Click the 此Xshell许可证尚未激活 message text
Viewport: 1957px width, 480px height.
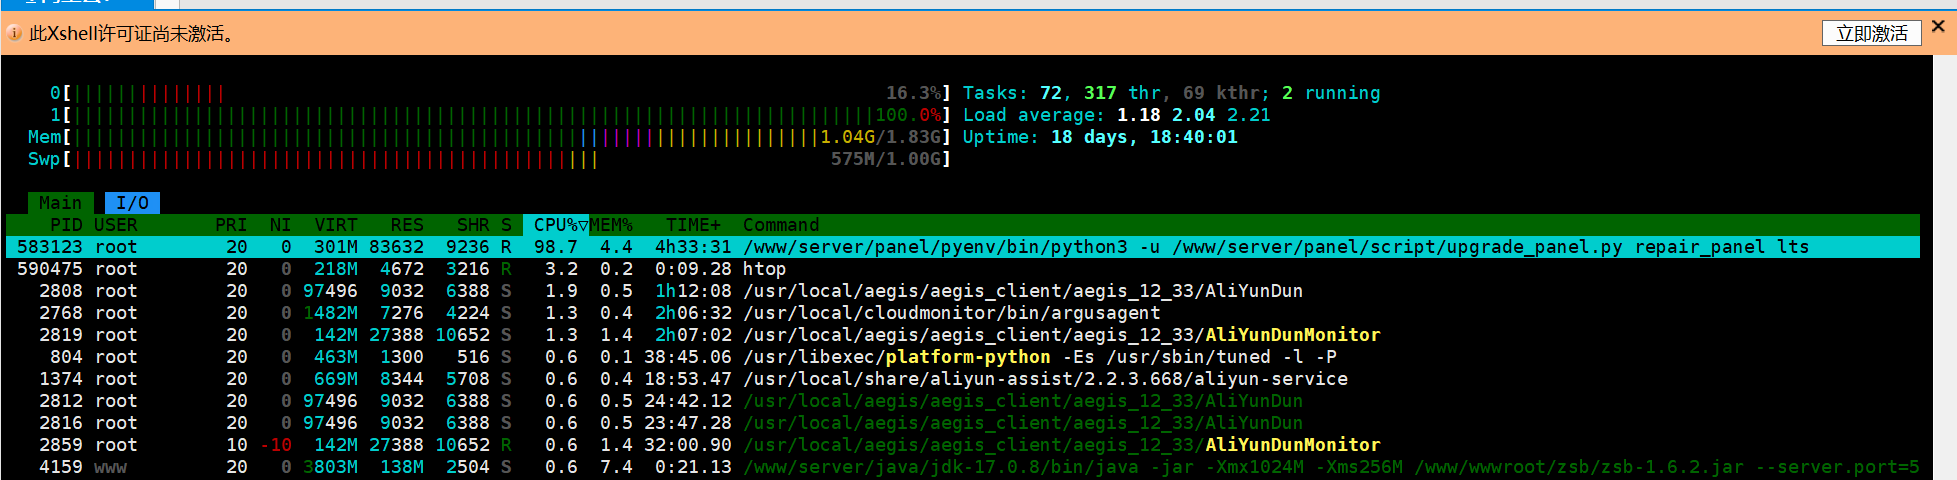(x=132, y=34)
